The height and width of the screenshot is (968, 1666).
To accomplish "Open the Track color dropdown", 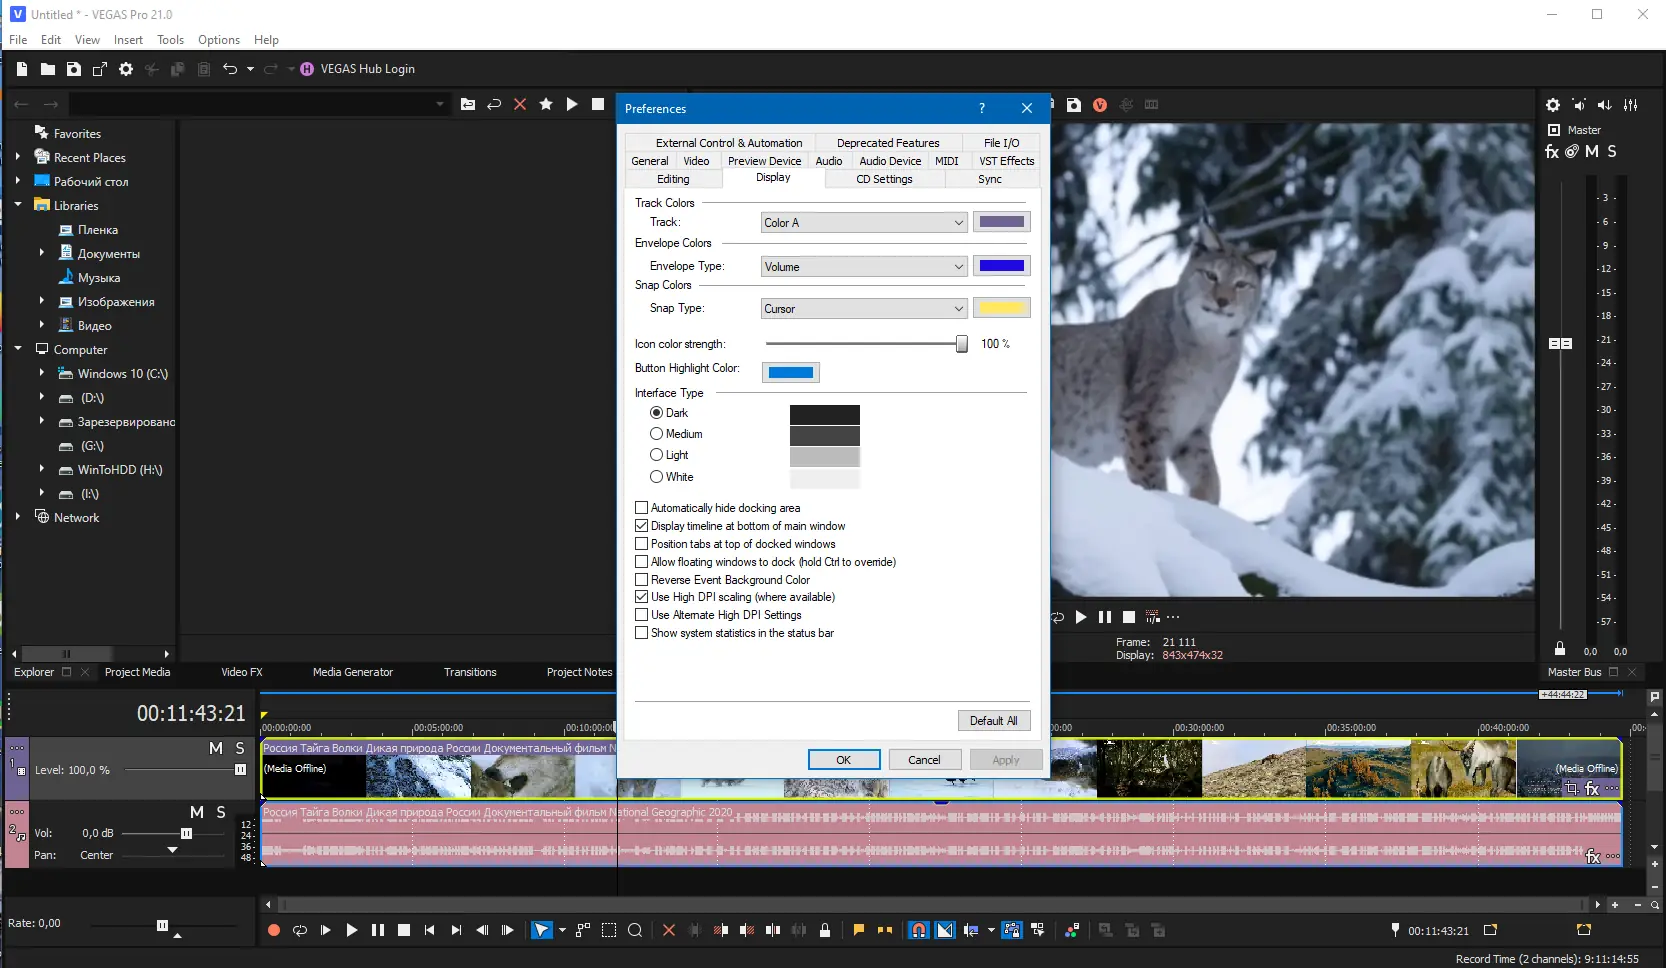I will pyautogui.click(x=864, y=223).
